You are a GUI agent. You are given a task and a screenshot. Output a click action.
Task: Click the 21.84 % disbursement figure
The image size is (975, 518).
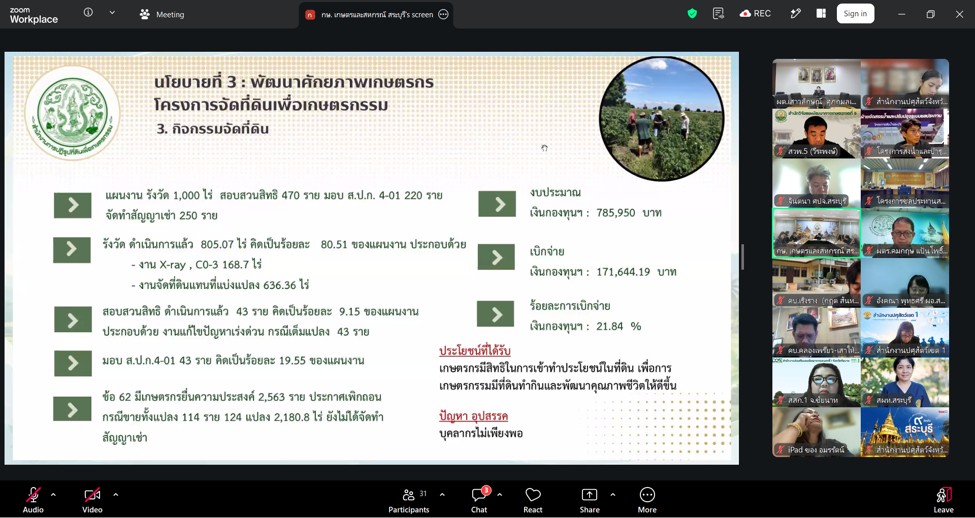(619, 326)
